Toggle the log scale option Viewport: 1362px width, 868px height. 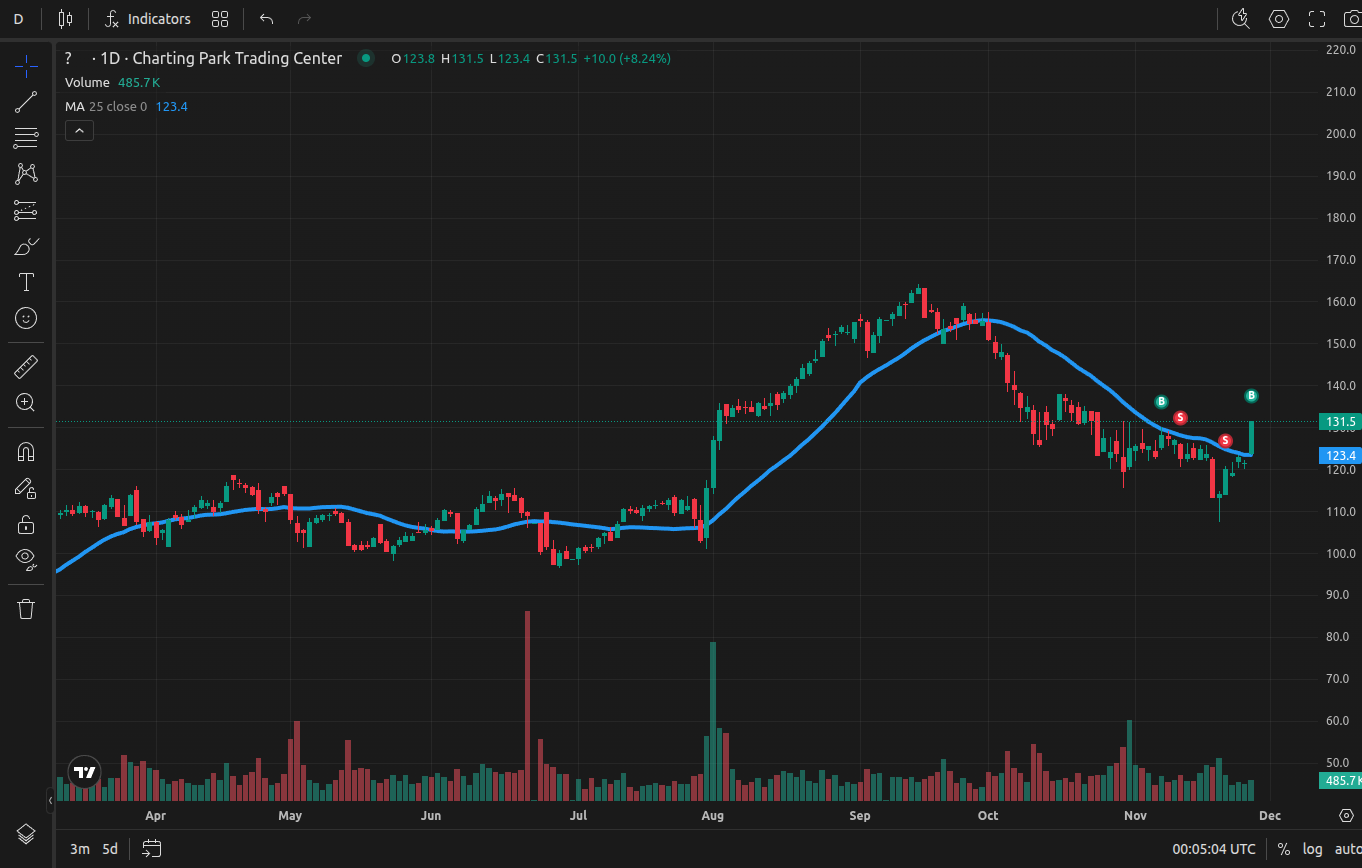click(x=1312, y=849)
